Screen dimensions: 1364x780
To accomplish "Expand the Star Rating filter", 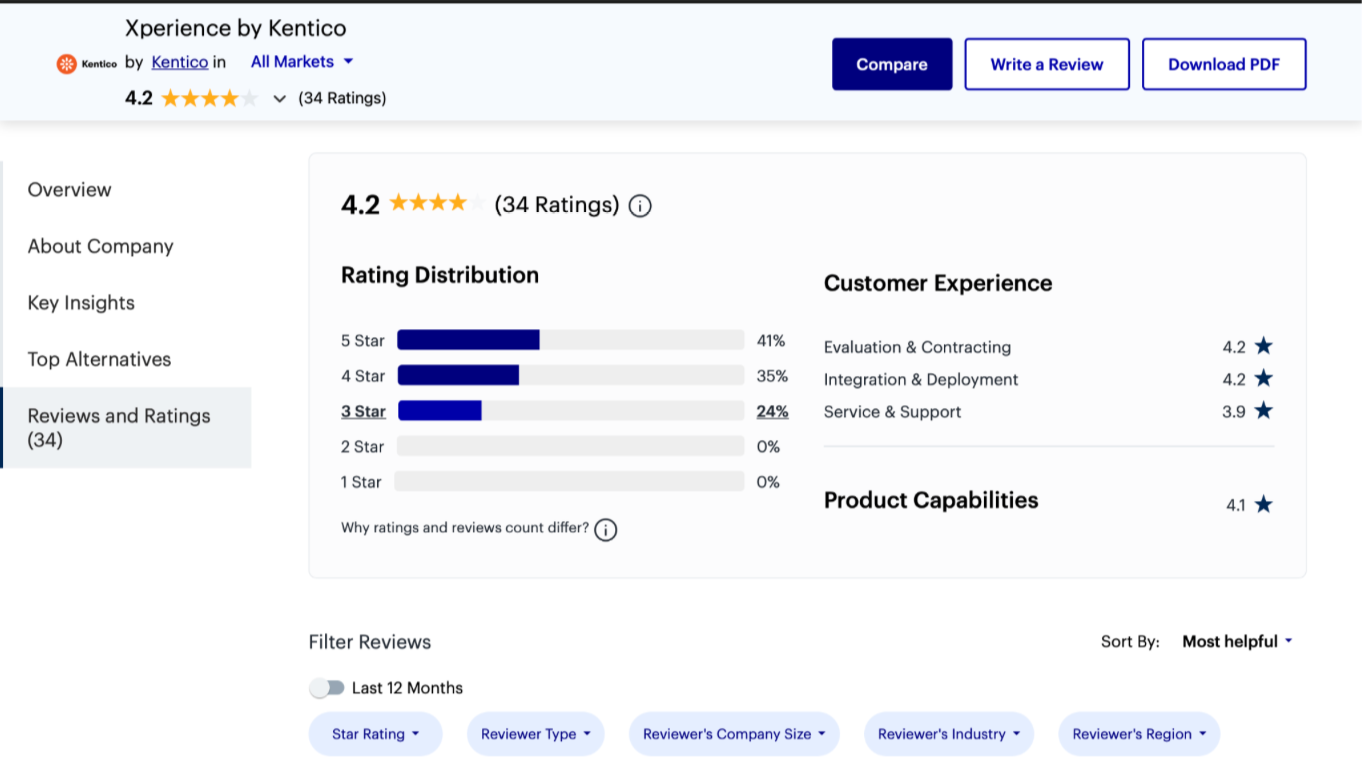I will pyautogui.click(x=375, y=734).
